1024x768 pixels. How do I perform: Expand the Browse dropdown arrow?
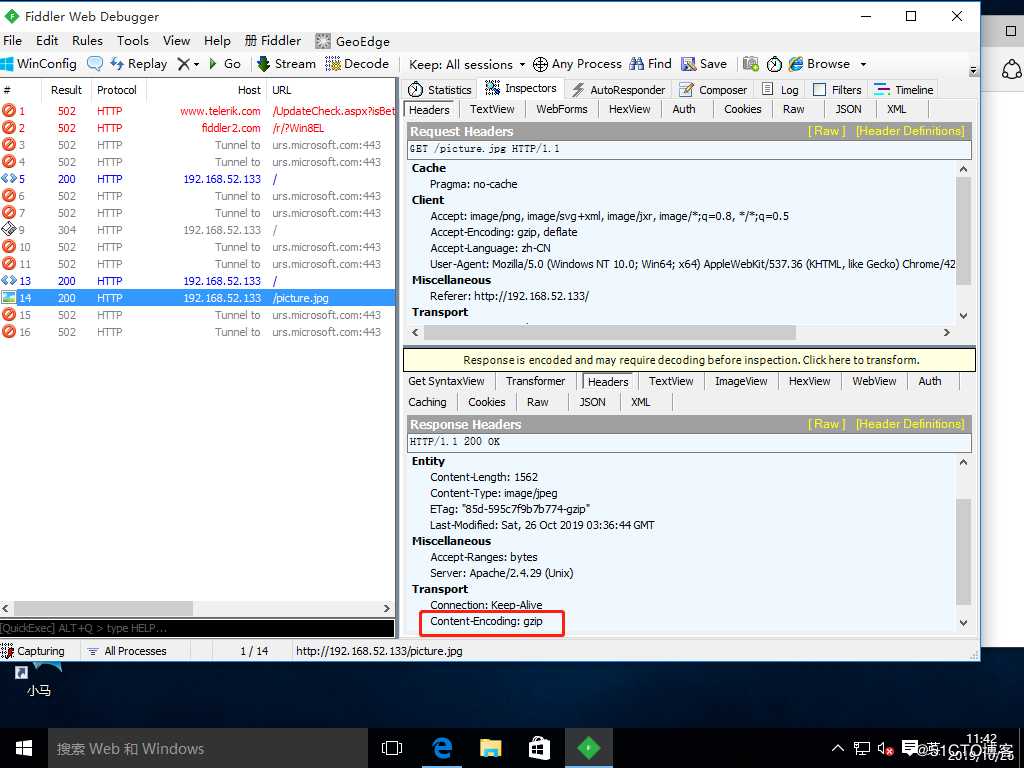(x=863, y=65)
